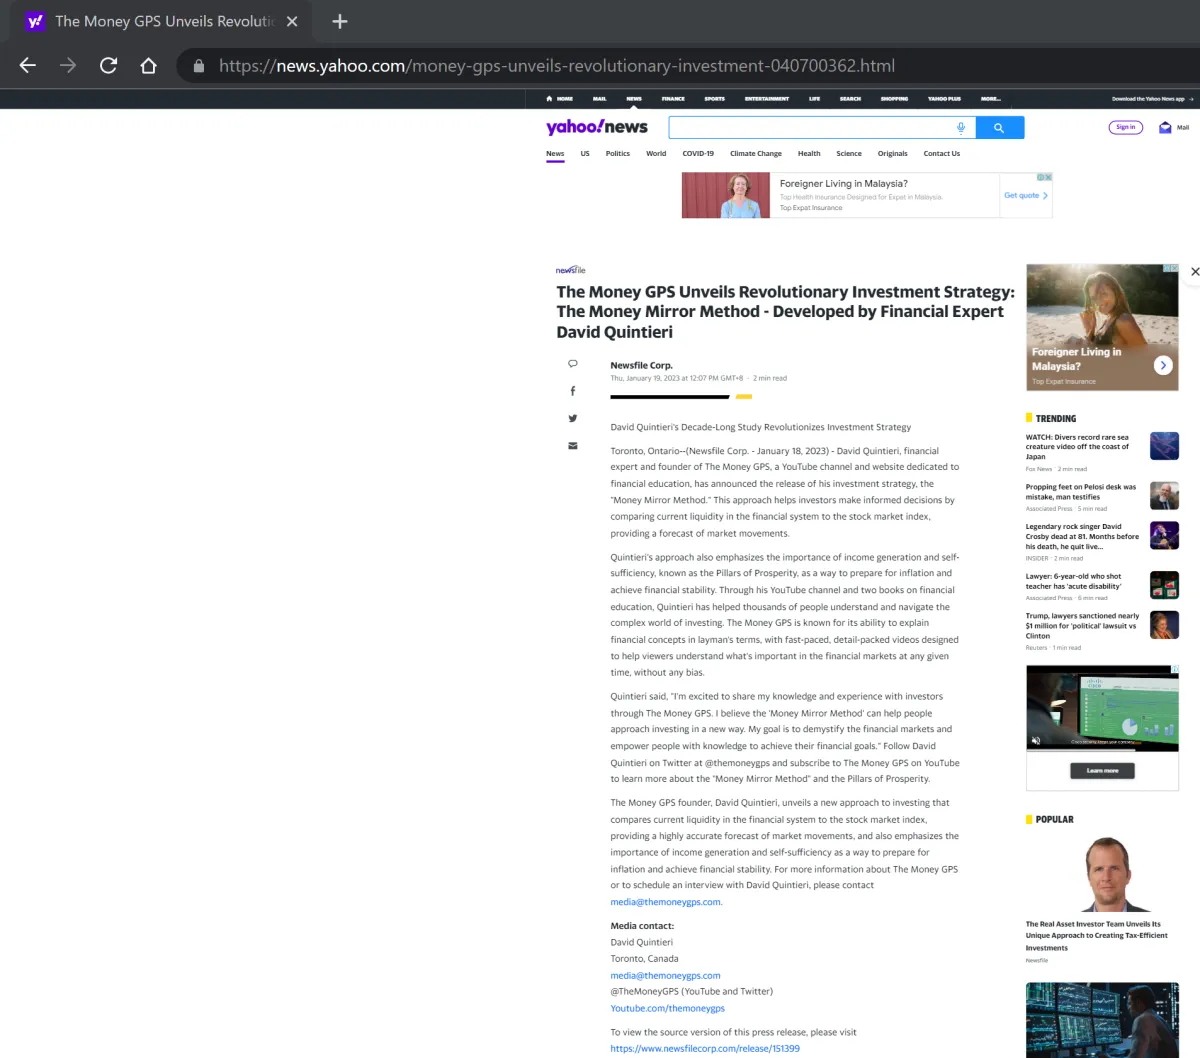Select the COVID-19 category tab
Viewport: 1200px width, 1058px height.
click(698, 154)
